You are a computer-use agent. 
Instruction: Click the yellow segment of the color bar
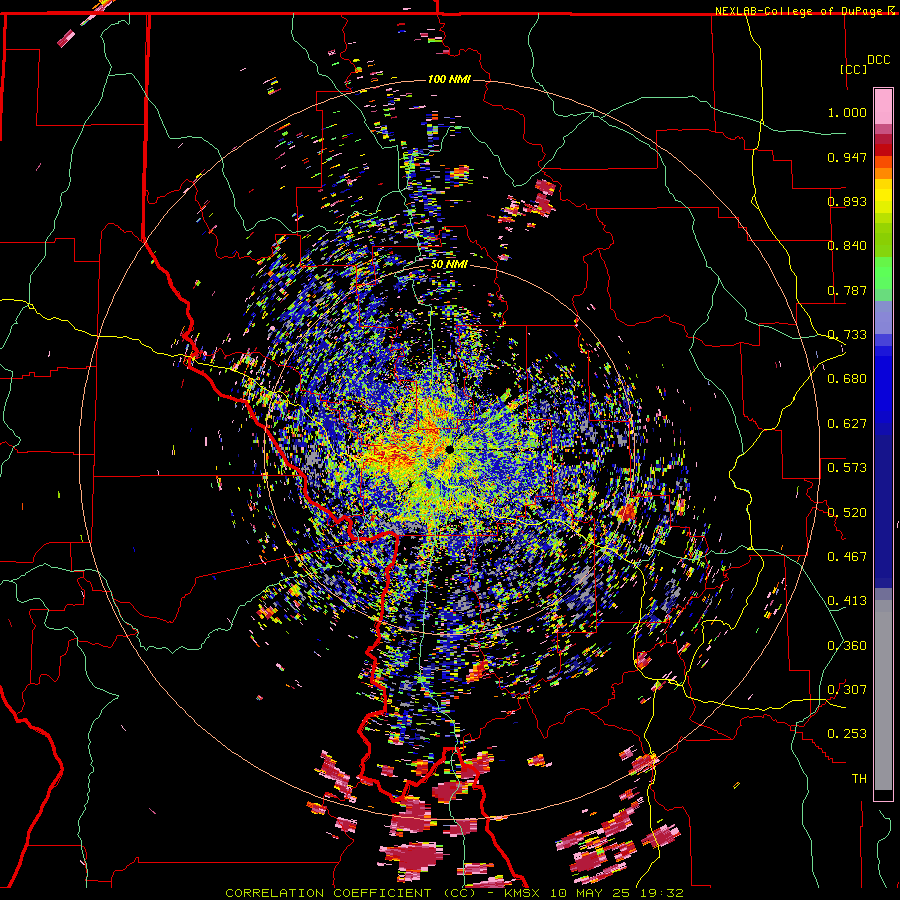pos(883,197)
